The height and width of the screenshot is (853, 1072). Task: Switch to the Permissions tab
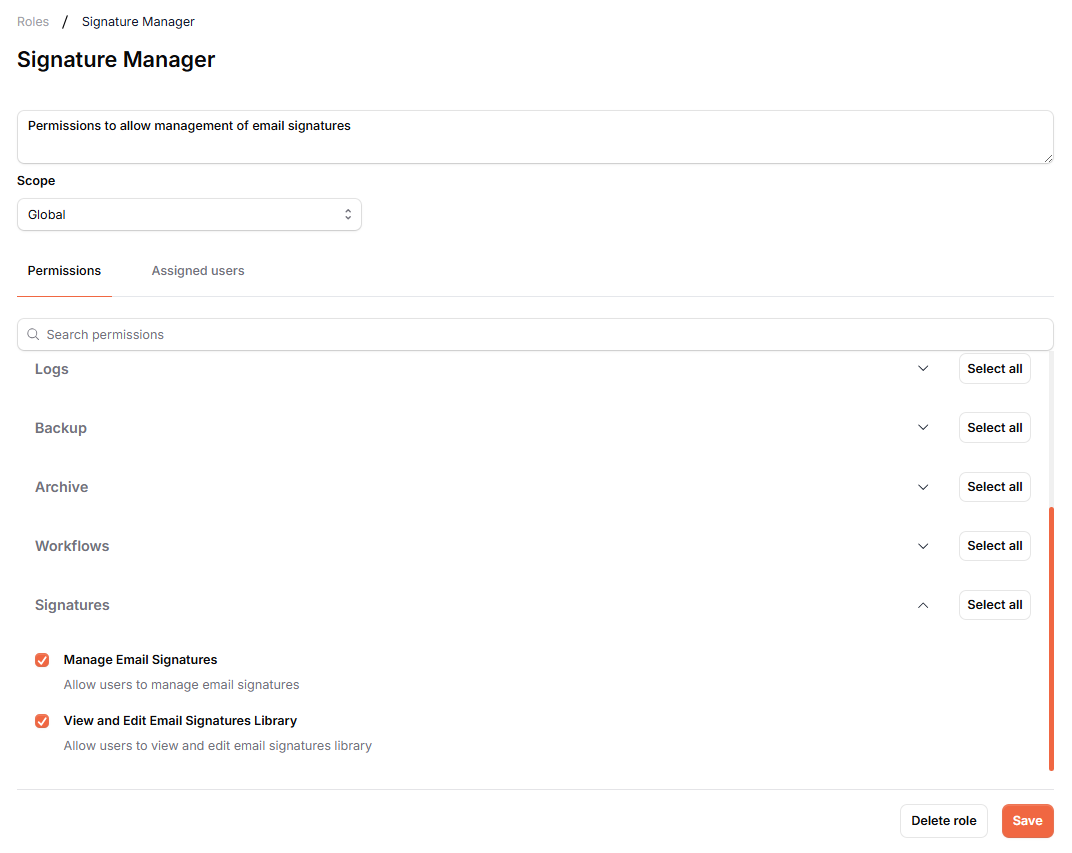pos(64,271)
